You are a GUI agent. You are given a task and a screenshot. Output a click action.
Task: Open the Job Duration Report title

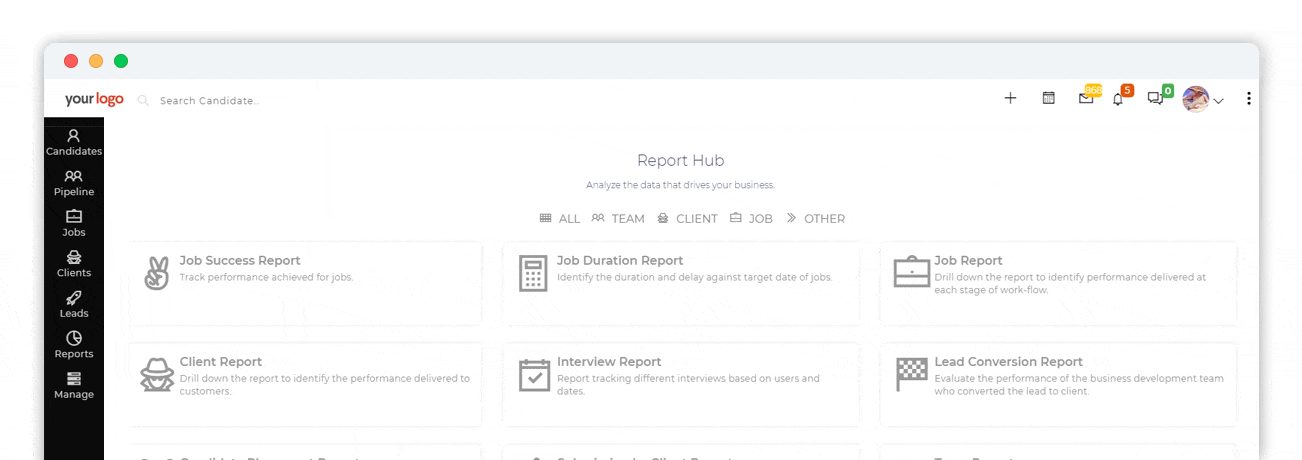(x=620, y=260)
